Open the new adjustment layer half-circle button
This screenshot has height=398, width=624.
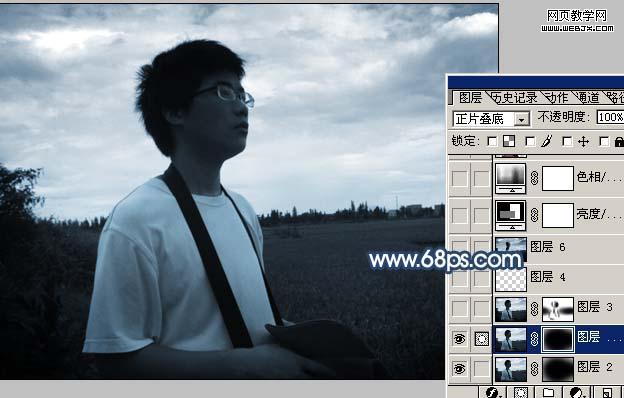(577, 392)
